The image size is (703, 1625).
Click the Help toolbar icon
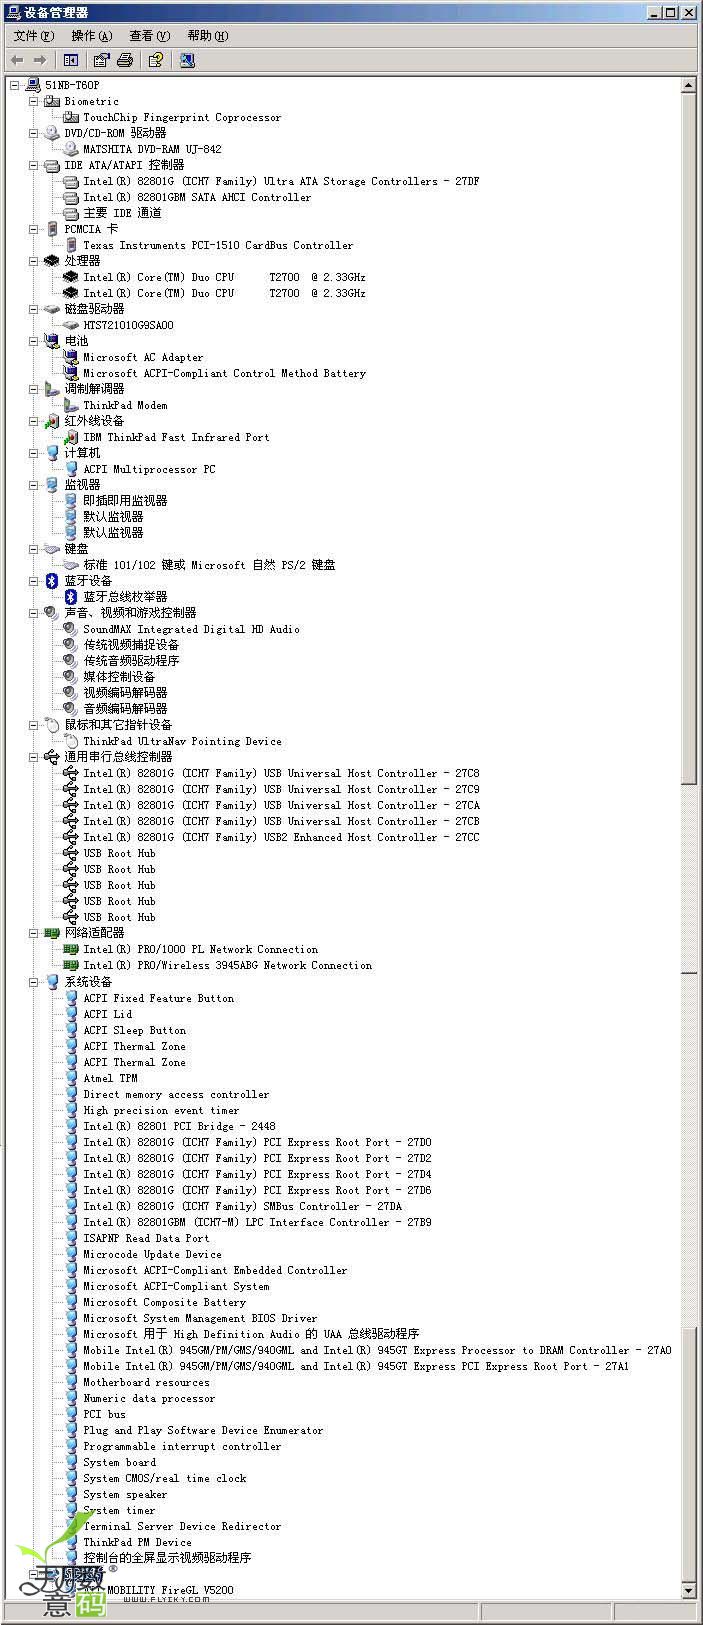(155, 61)
